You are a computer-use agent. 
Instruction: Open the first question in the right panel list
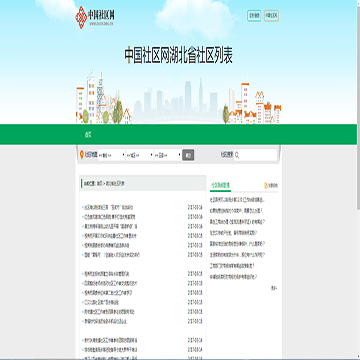237,200
